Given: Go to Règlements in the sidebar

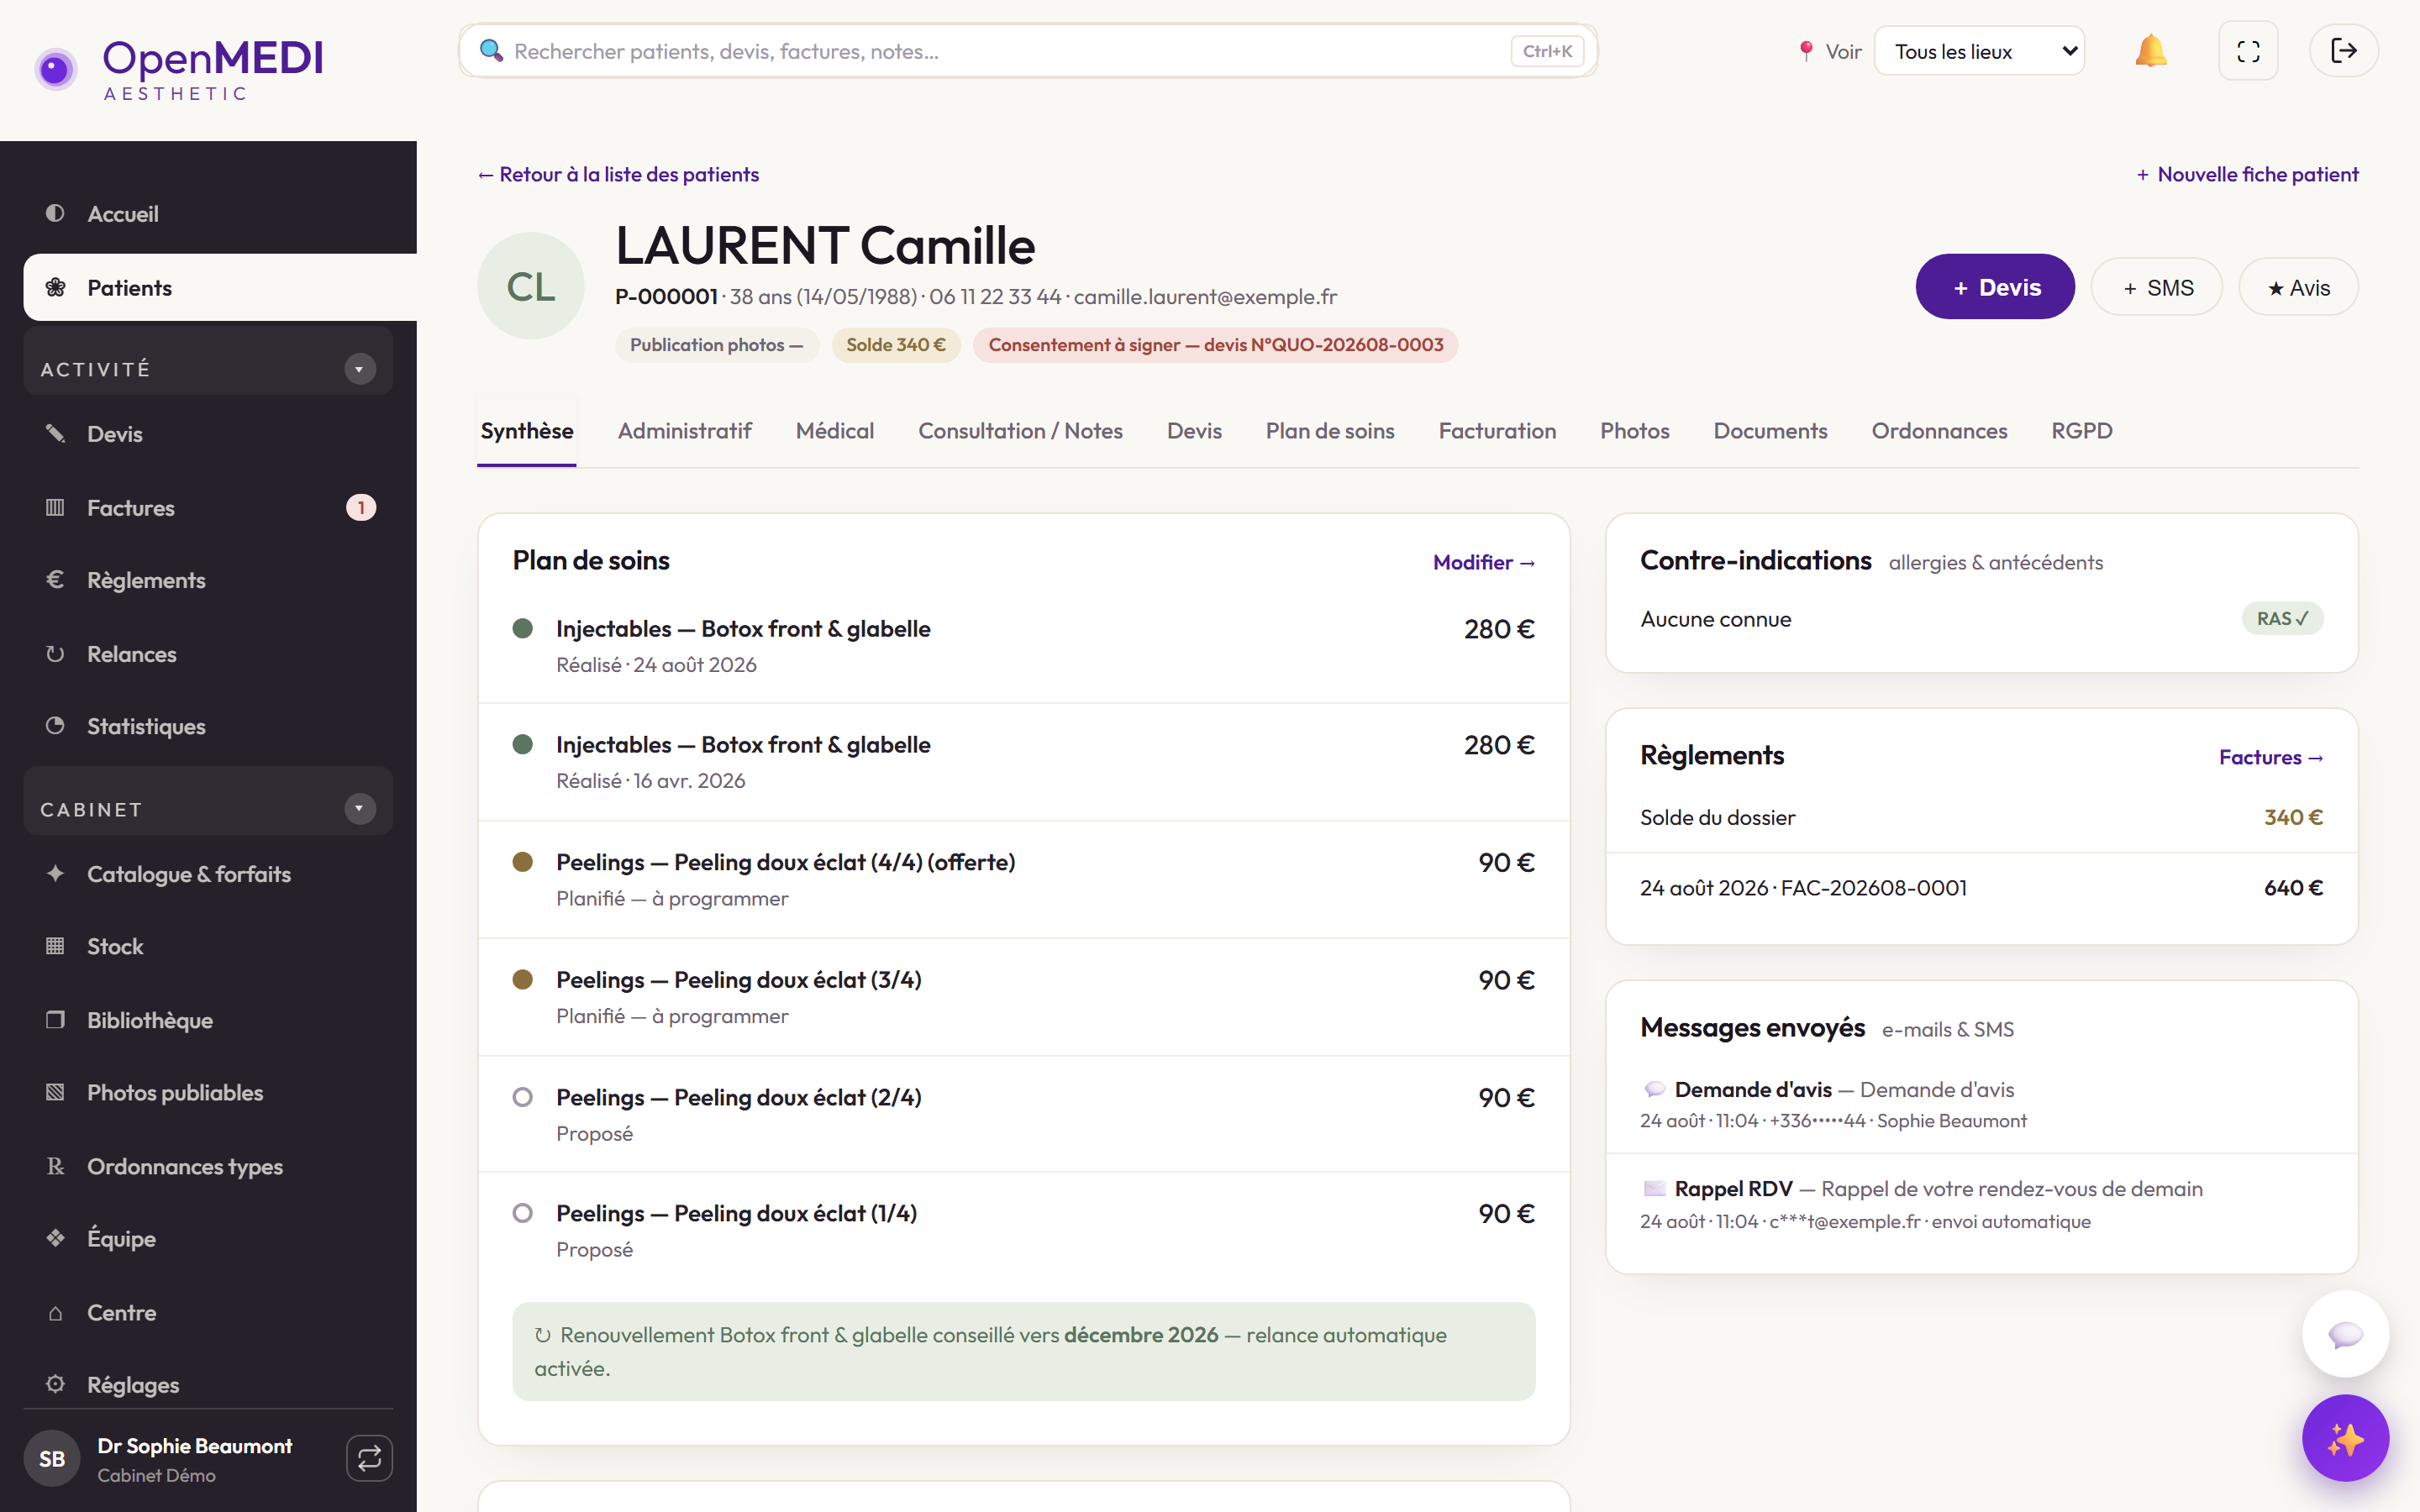Looking at the screenshot, I should (x=208, y=580).
